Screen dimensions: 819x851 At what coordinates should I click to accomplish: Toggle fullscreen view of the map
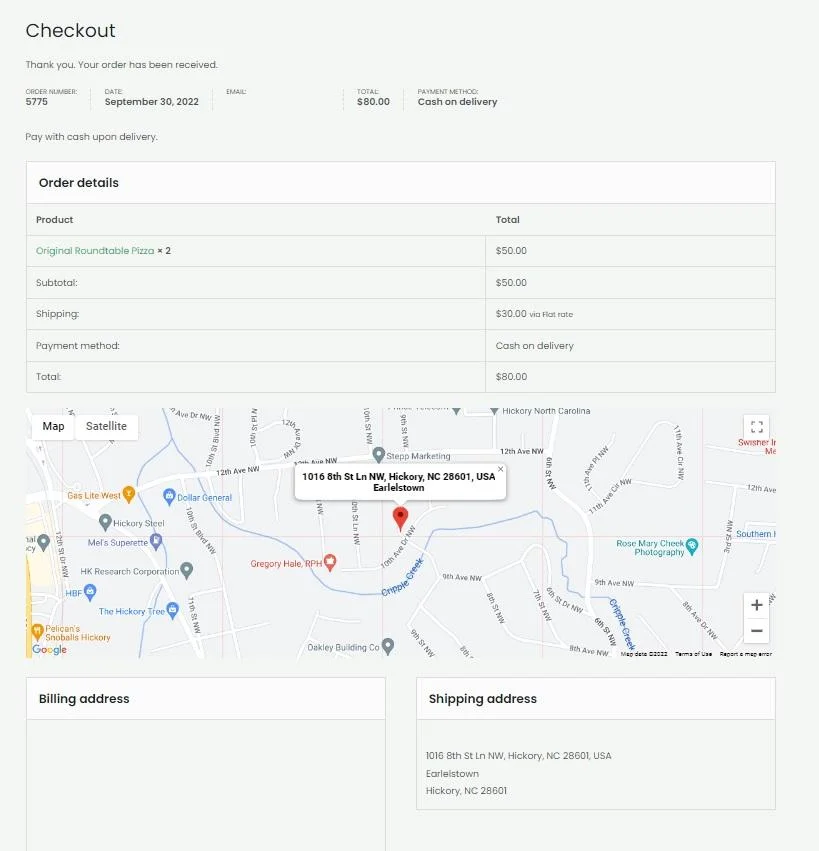(757, 427)
